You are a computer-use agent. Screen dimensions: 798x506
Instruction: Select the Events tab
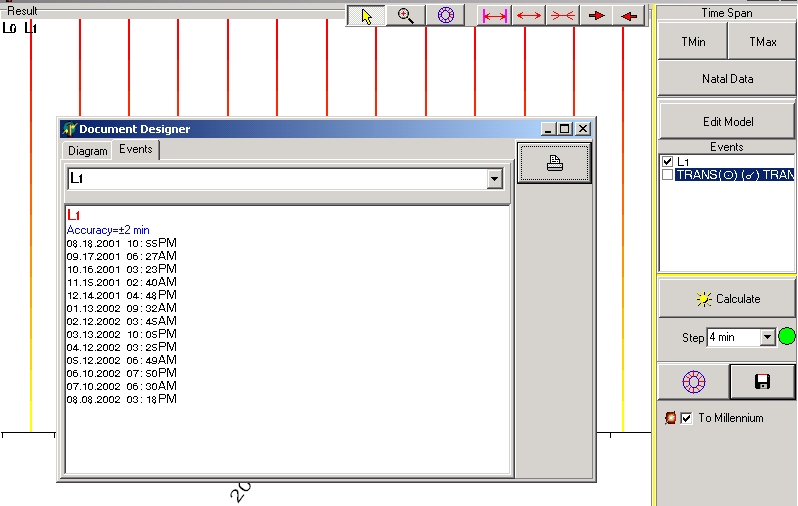(135, 149)
